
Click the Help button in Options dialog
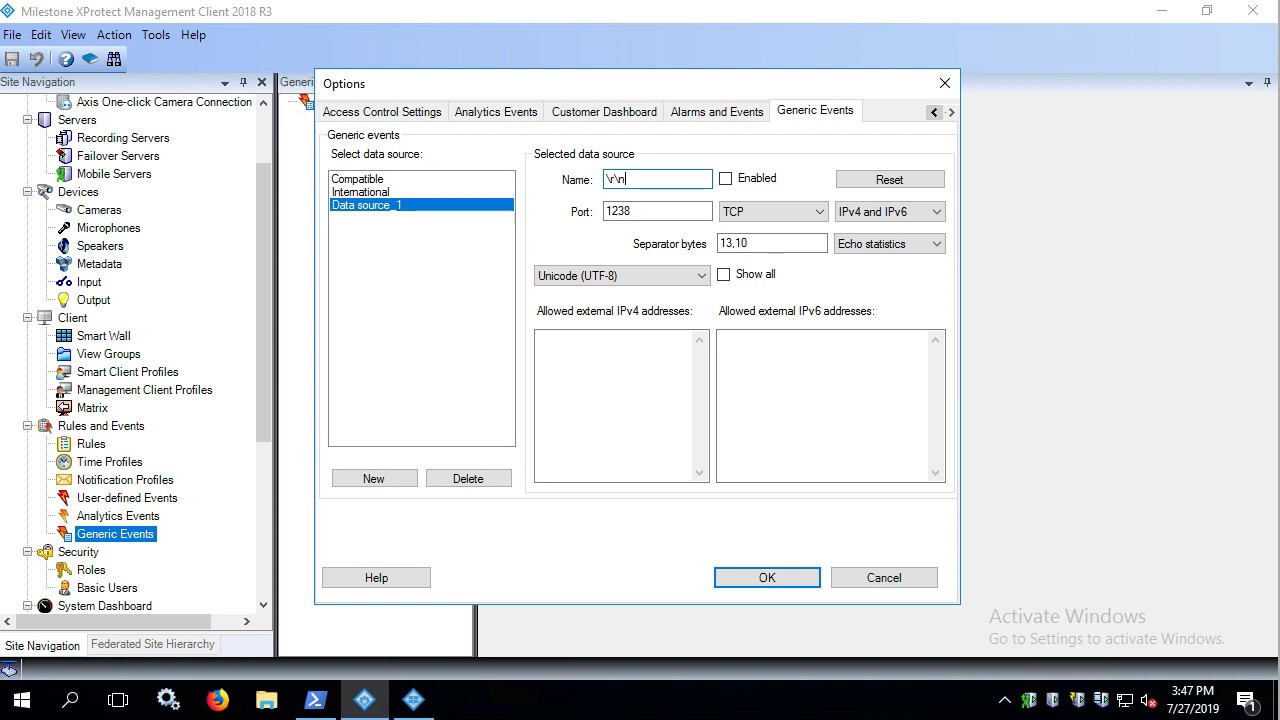click(x=376, y=578)
